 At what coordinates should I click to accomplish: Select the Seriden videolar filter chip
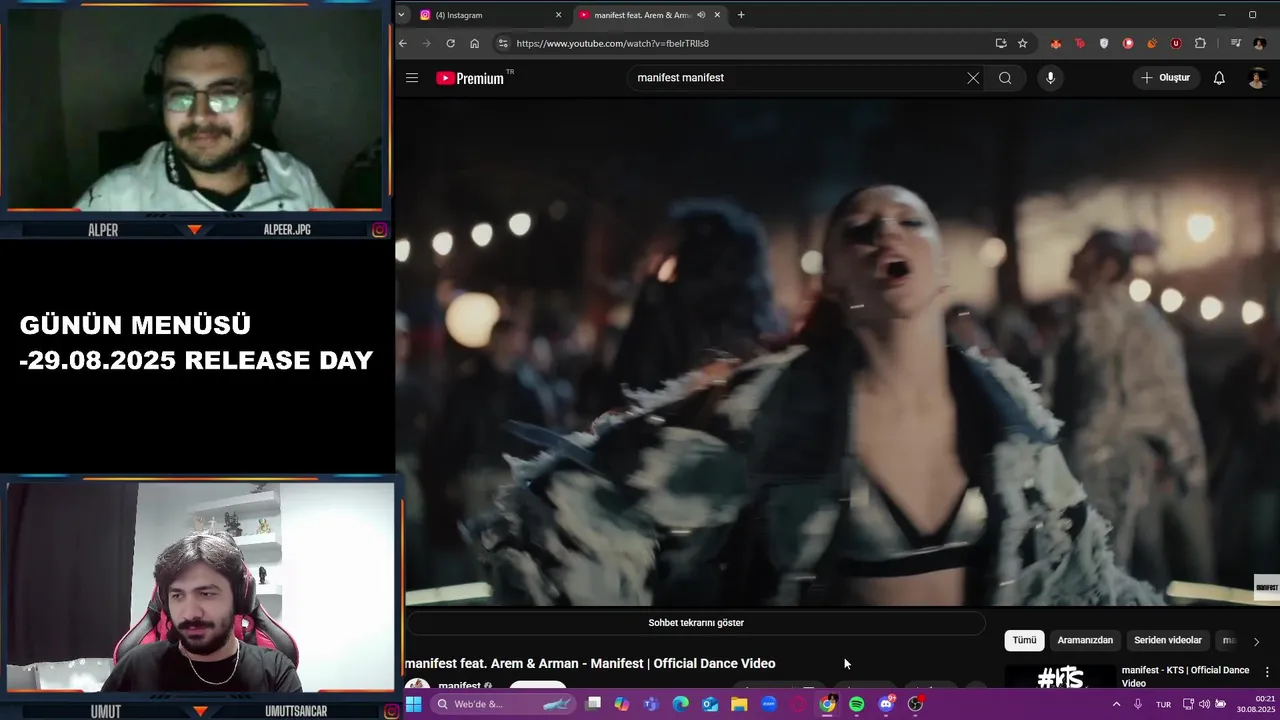pyautogui.click(x=1168, y=640)
